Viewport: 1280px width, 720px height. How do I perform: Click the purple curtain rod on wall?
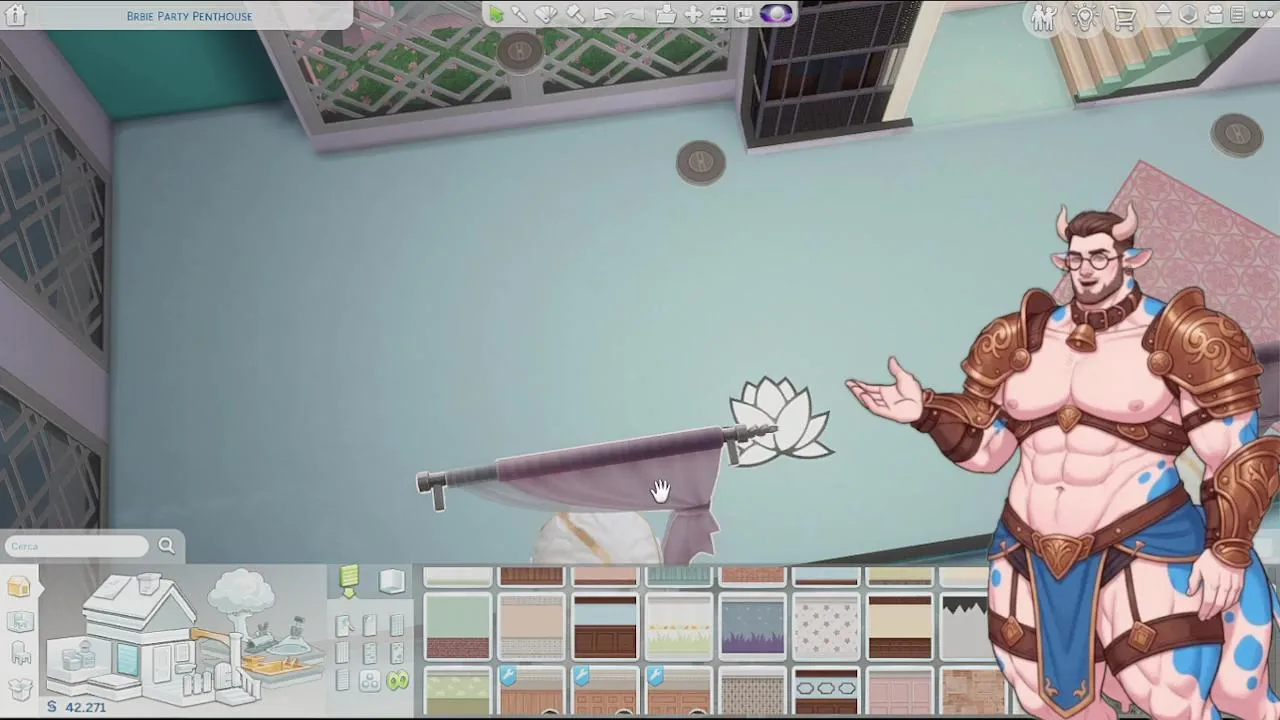596,462
